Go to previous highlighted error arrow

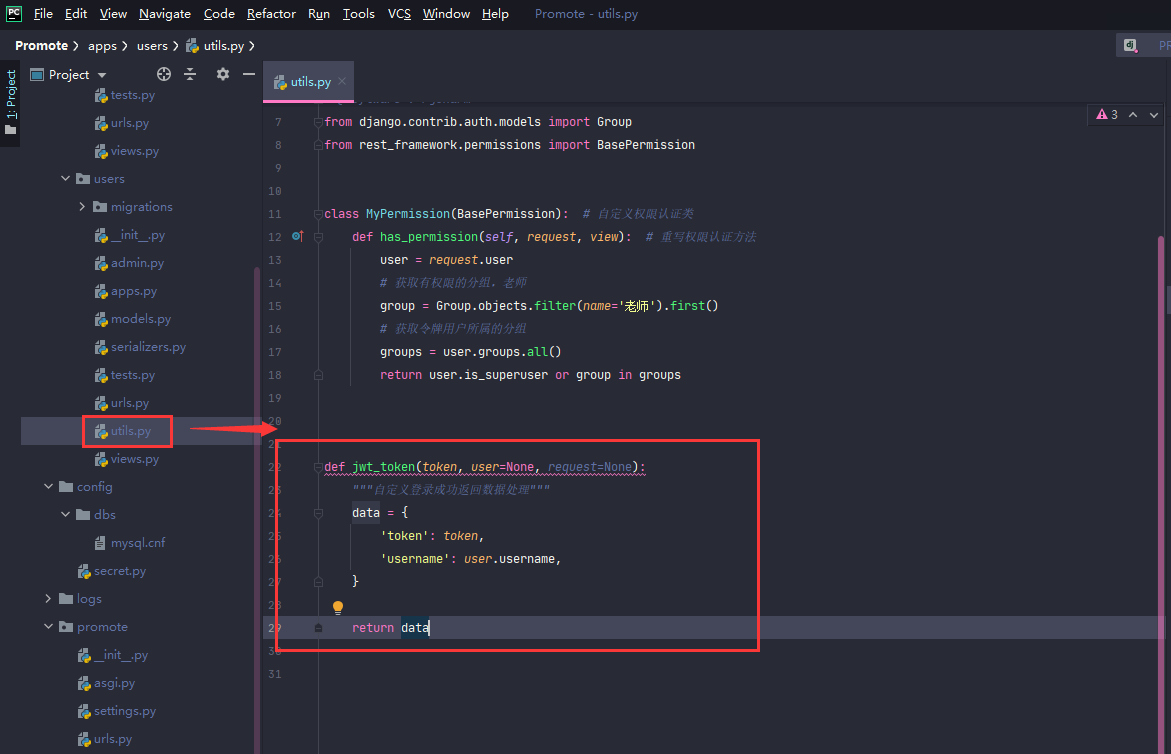pyautogui.click(x=1133, y=115)
